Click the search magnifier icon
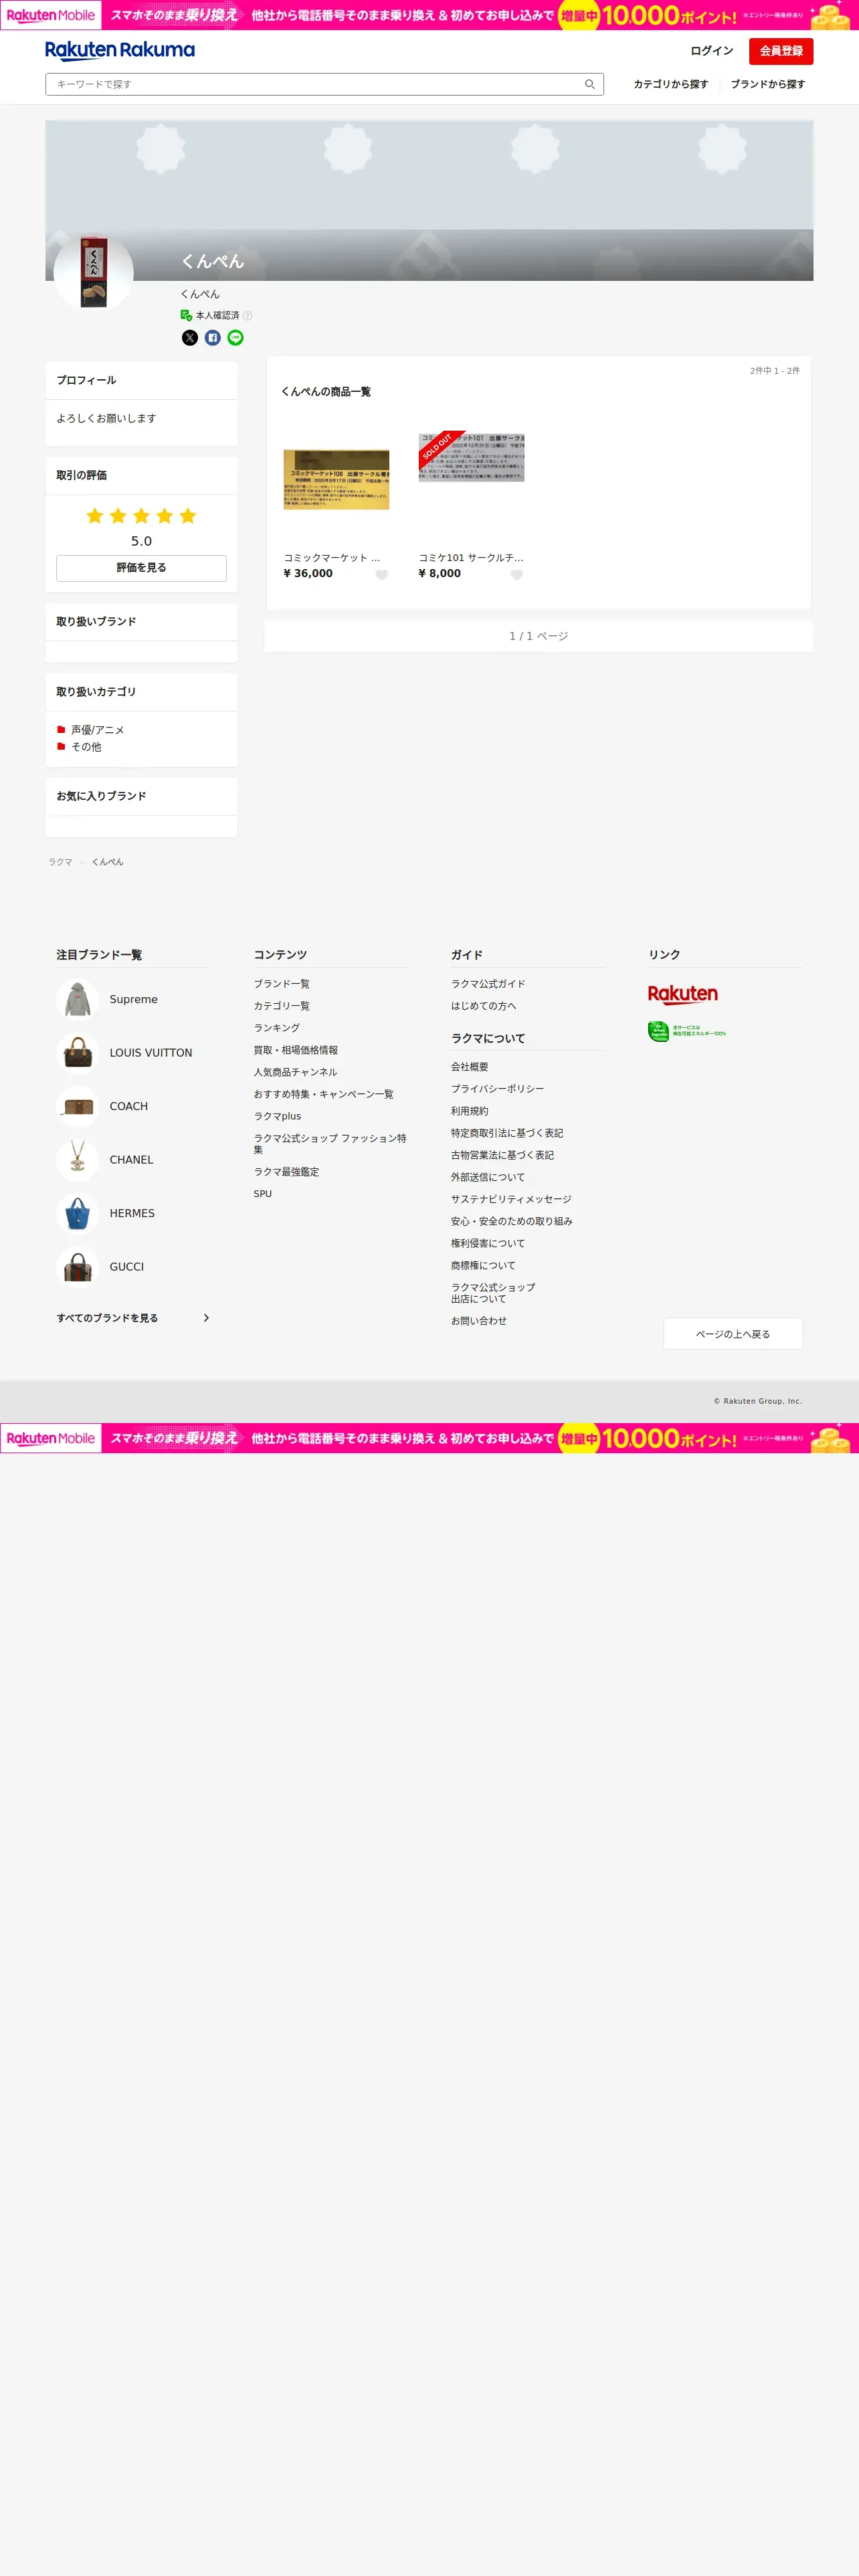This screenshot has width=859, height=2576. tap(590, 84)
